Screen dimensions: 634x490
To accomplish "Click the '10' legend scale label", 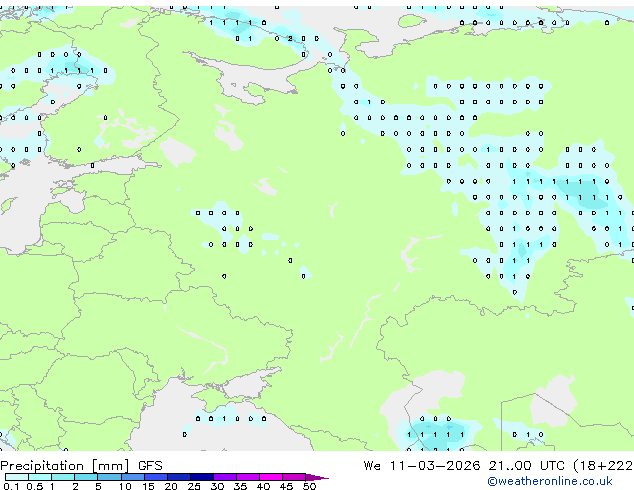I will 125,486.
